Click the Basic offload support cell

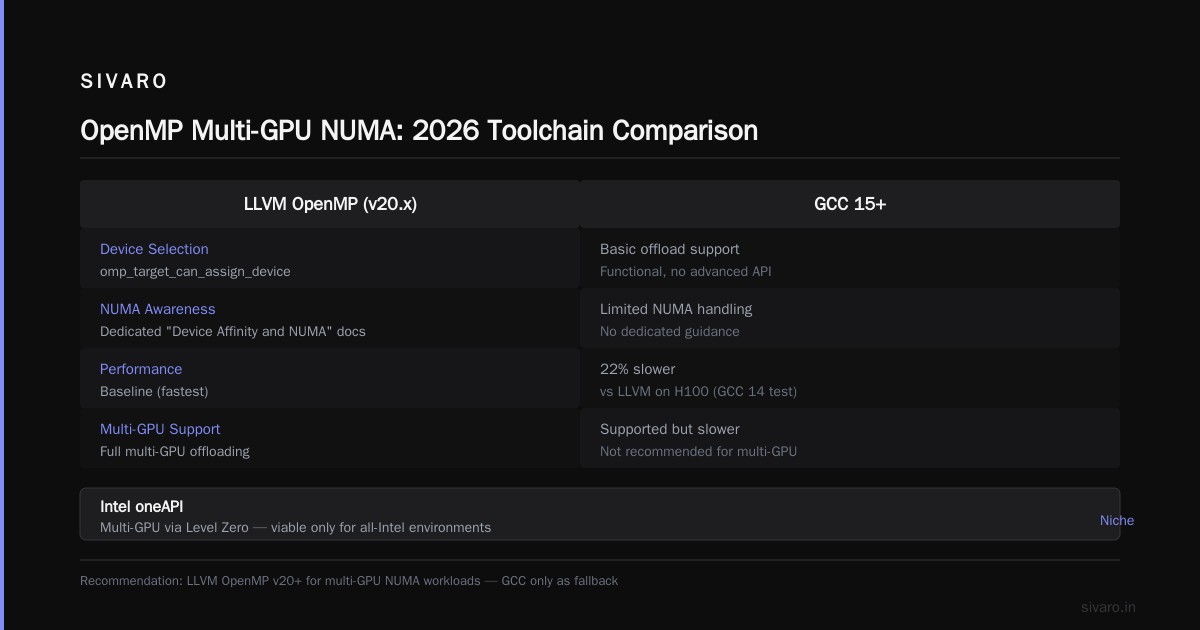point(850,259)
